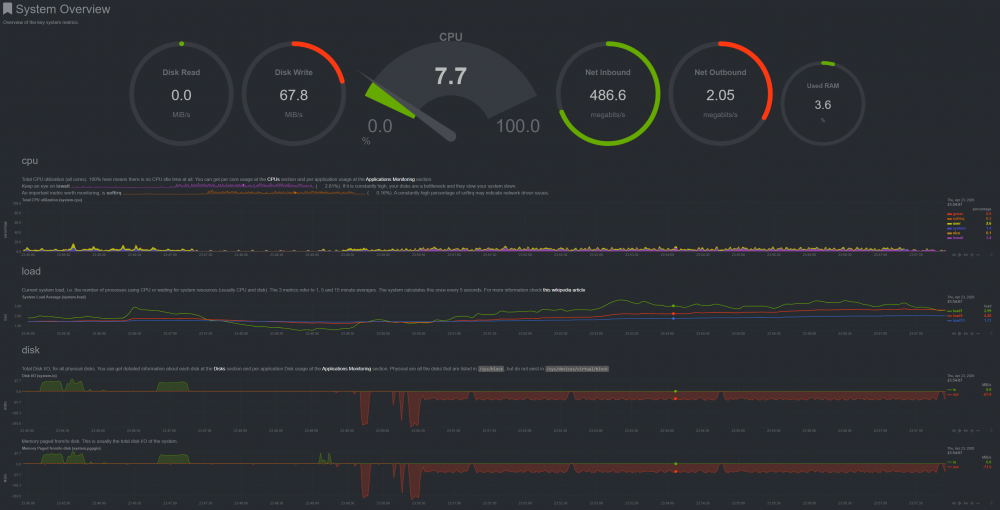Click the /sys/block code label
Screen dimensions: 1000x510
[x=491, y=368]
